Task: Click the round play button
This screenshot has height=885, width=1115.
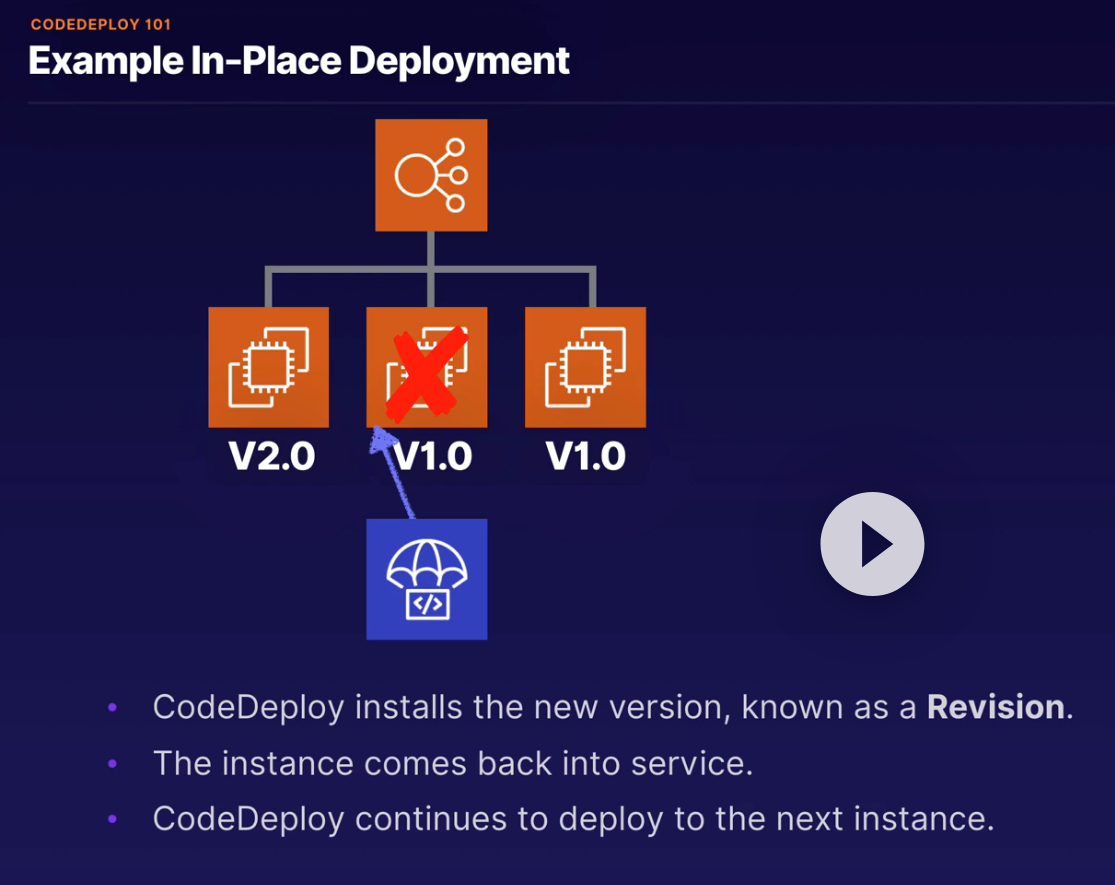Action: point(872,544)
